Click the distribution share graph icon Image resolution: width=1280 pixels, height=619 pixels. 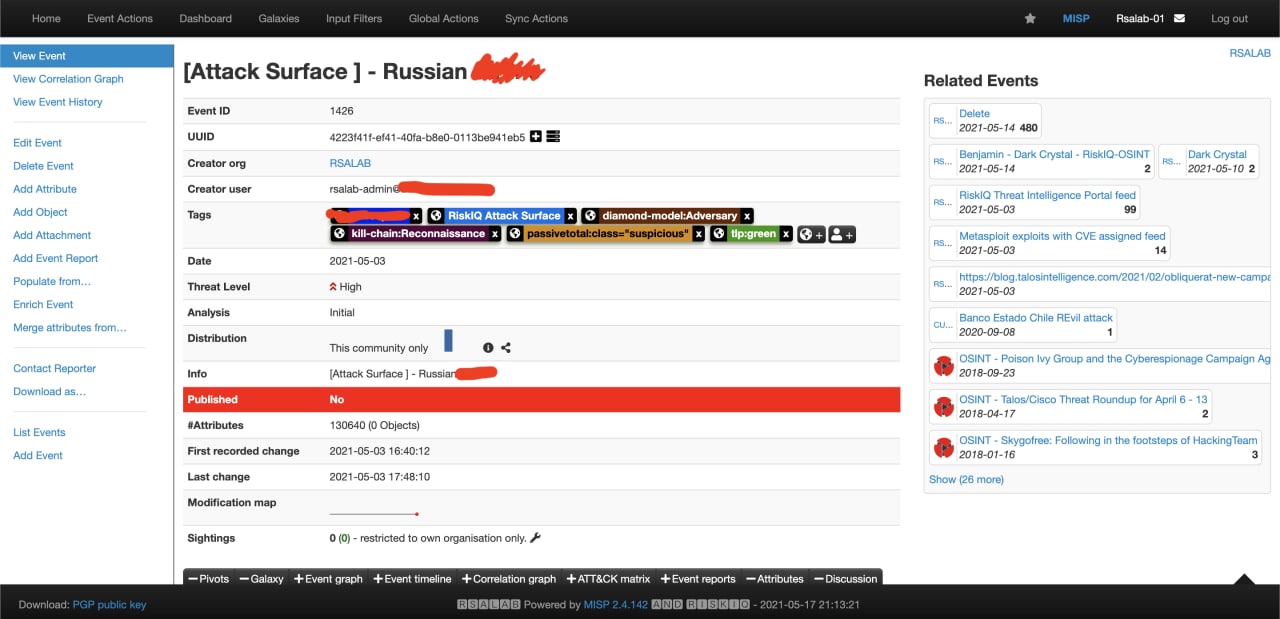[506, 348]
